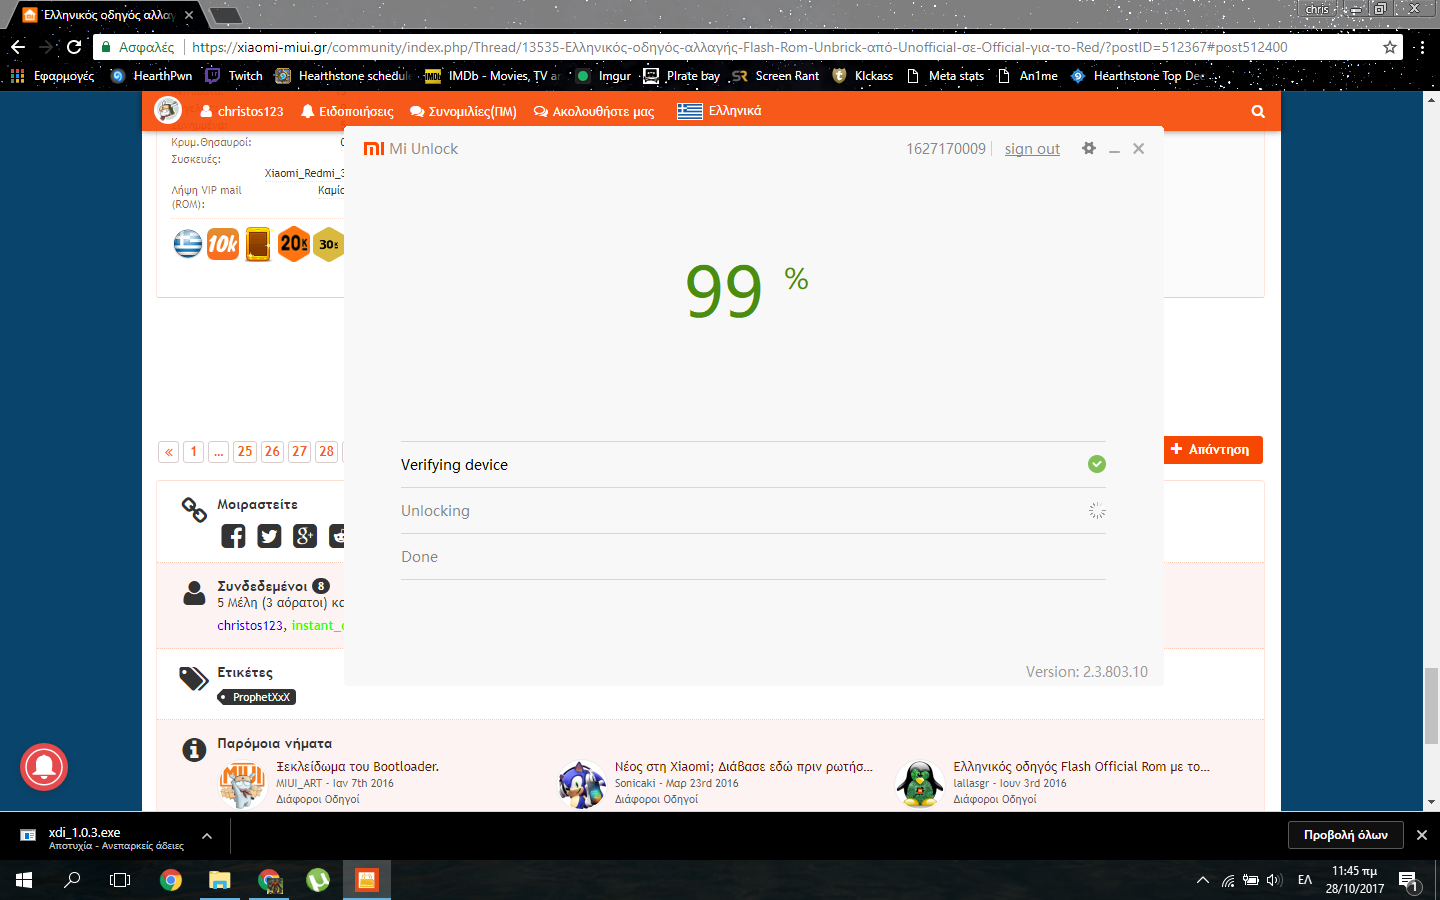Click the 20 badge icon

pos(294,243)
